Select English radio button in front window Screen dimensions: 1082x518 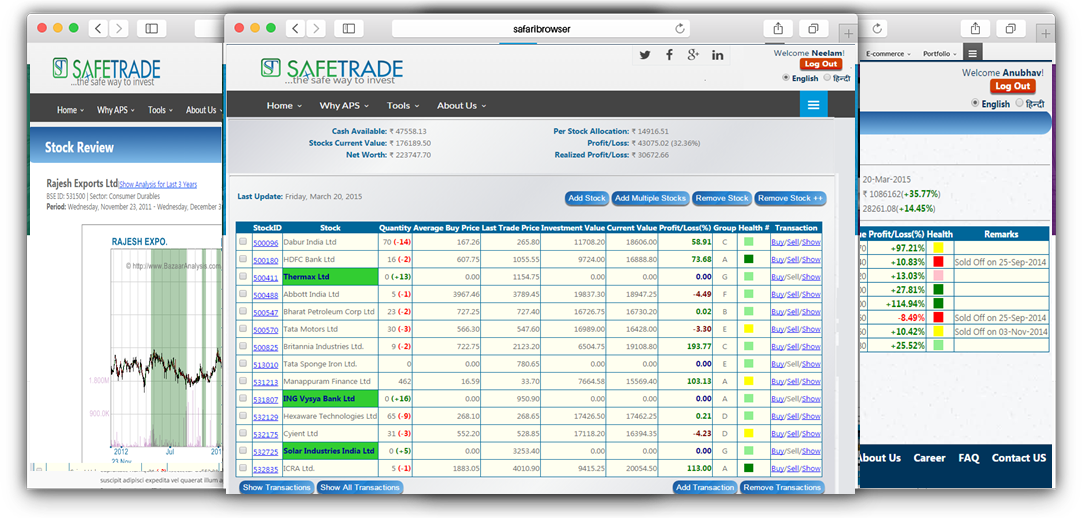click(x=786, y=78)
